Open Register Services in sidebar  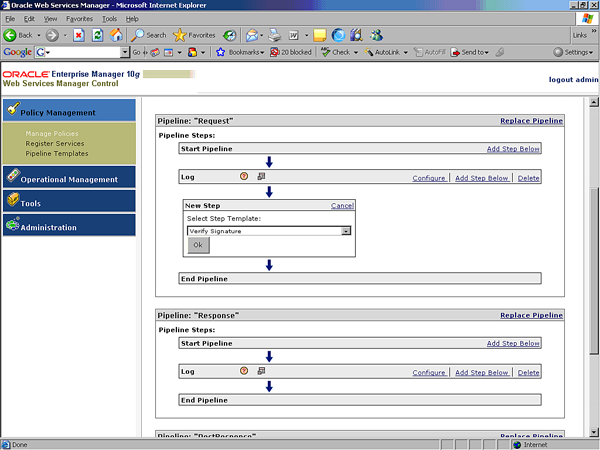pyautogui.click(x=55, y=143)
